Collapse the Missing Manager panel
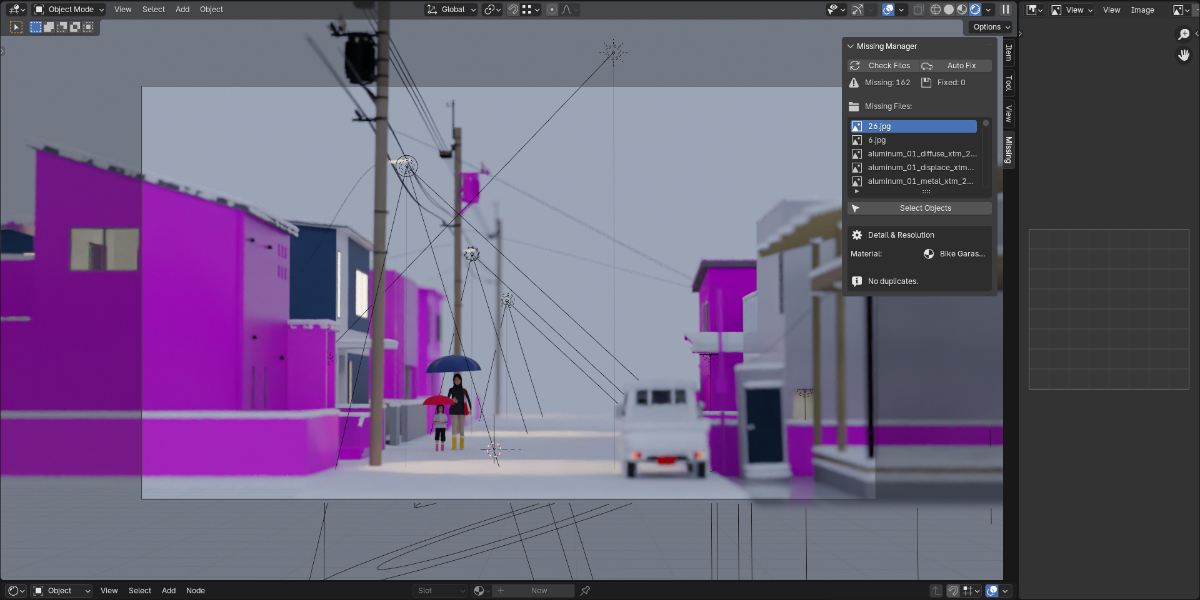 [851, 46]
